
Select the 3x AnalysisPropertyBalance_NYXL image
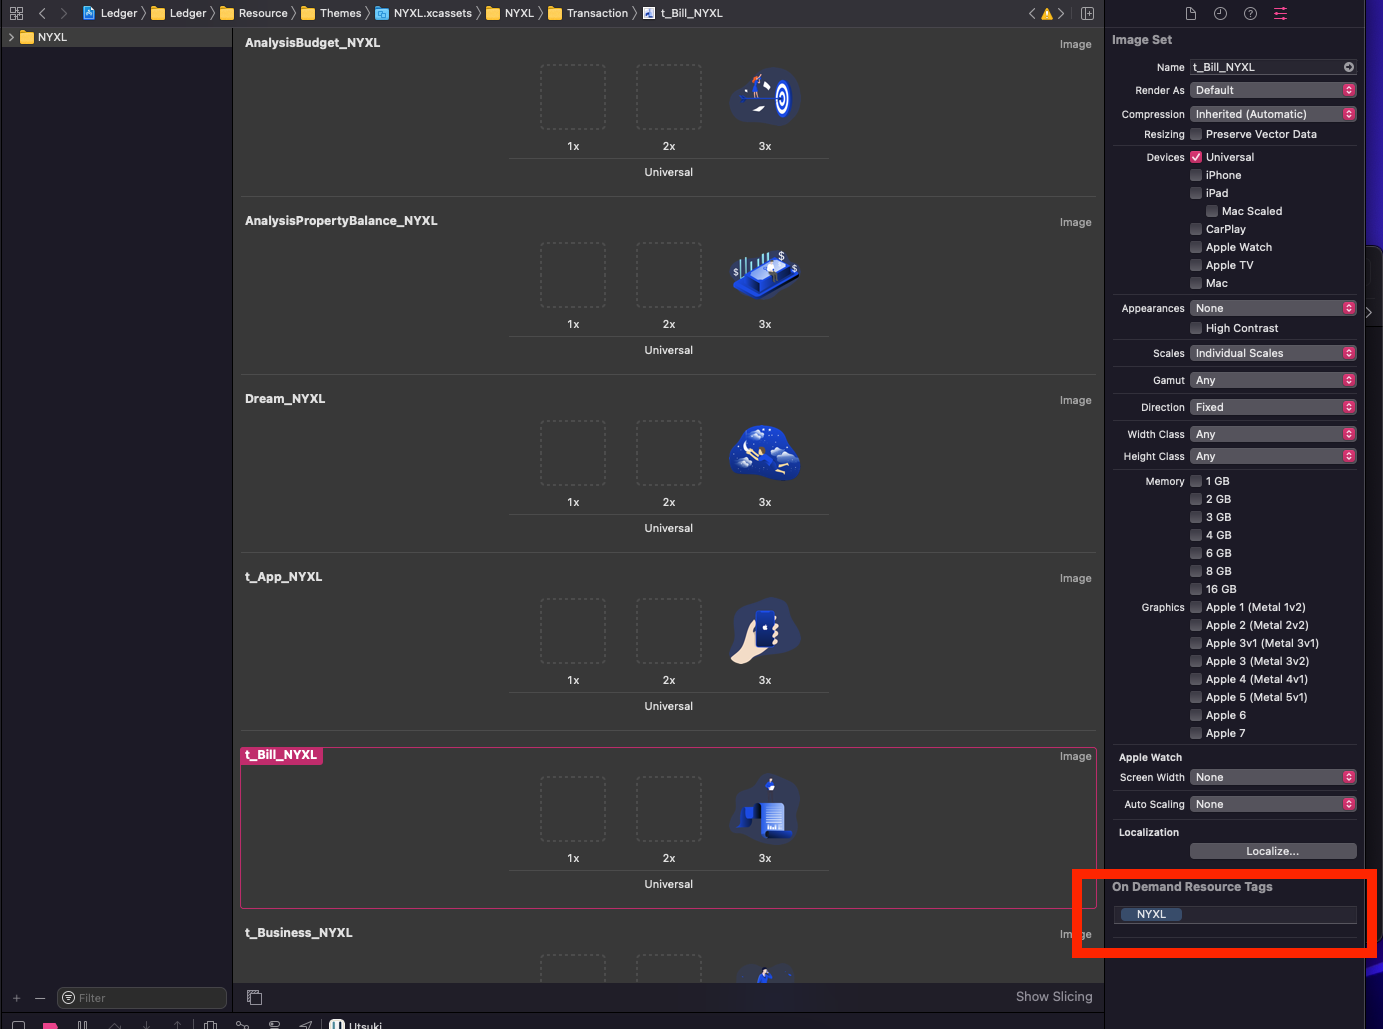(x=765, y=275)
